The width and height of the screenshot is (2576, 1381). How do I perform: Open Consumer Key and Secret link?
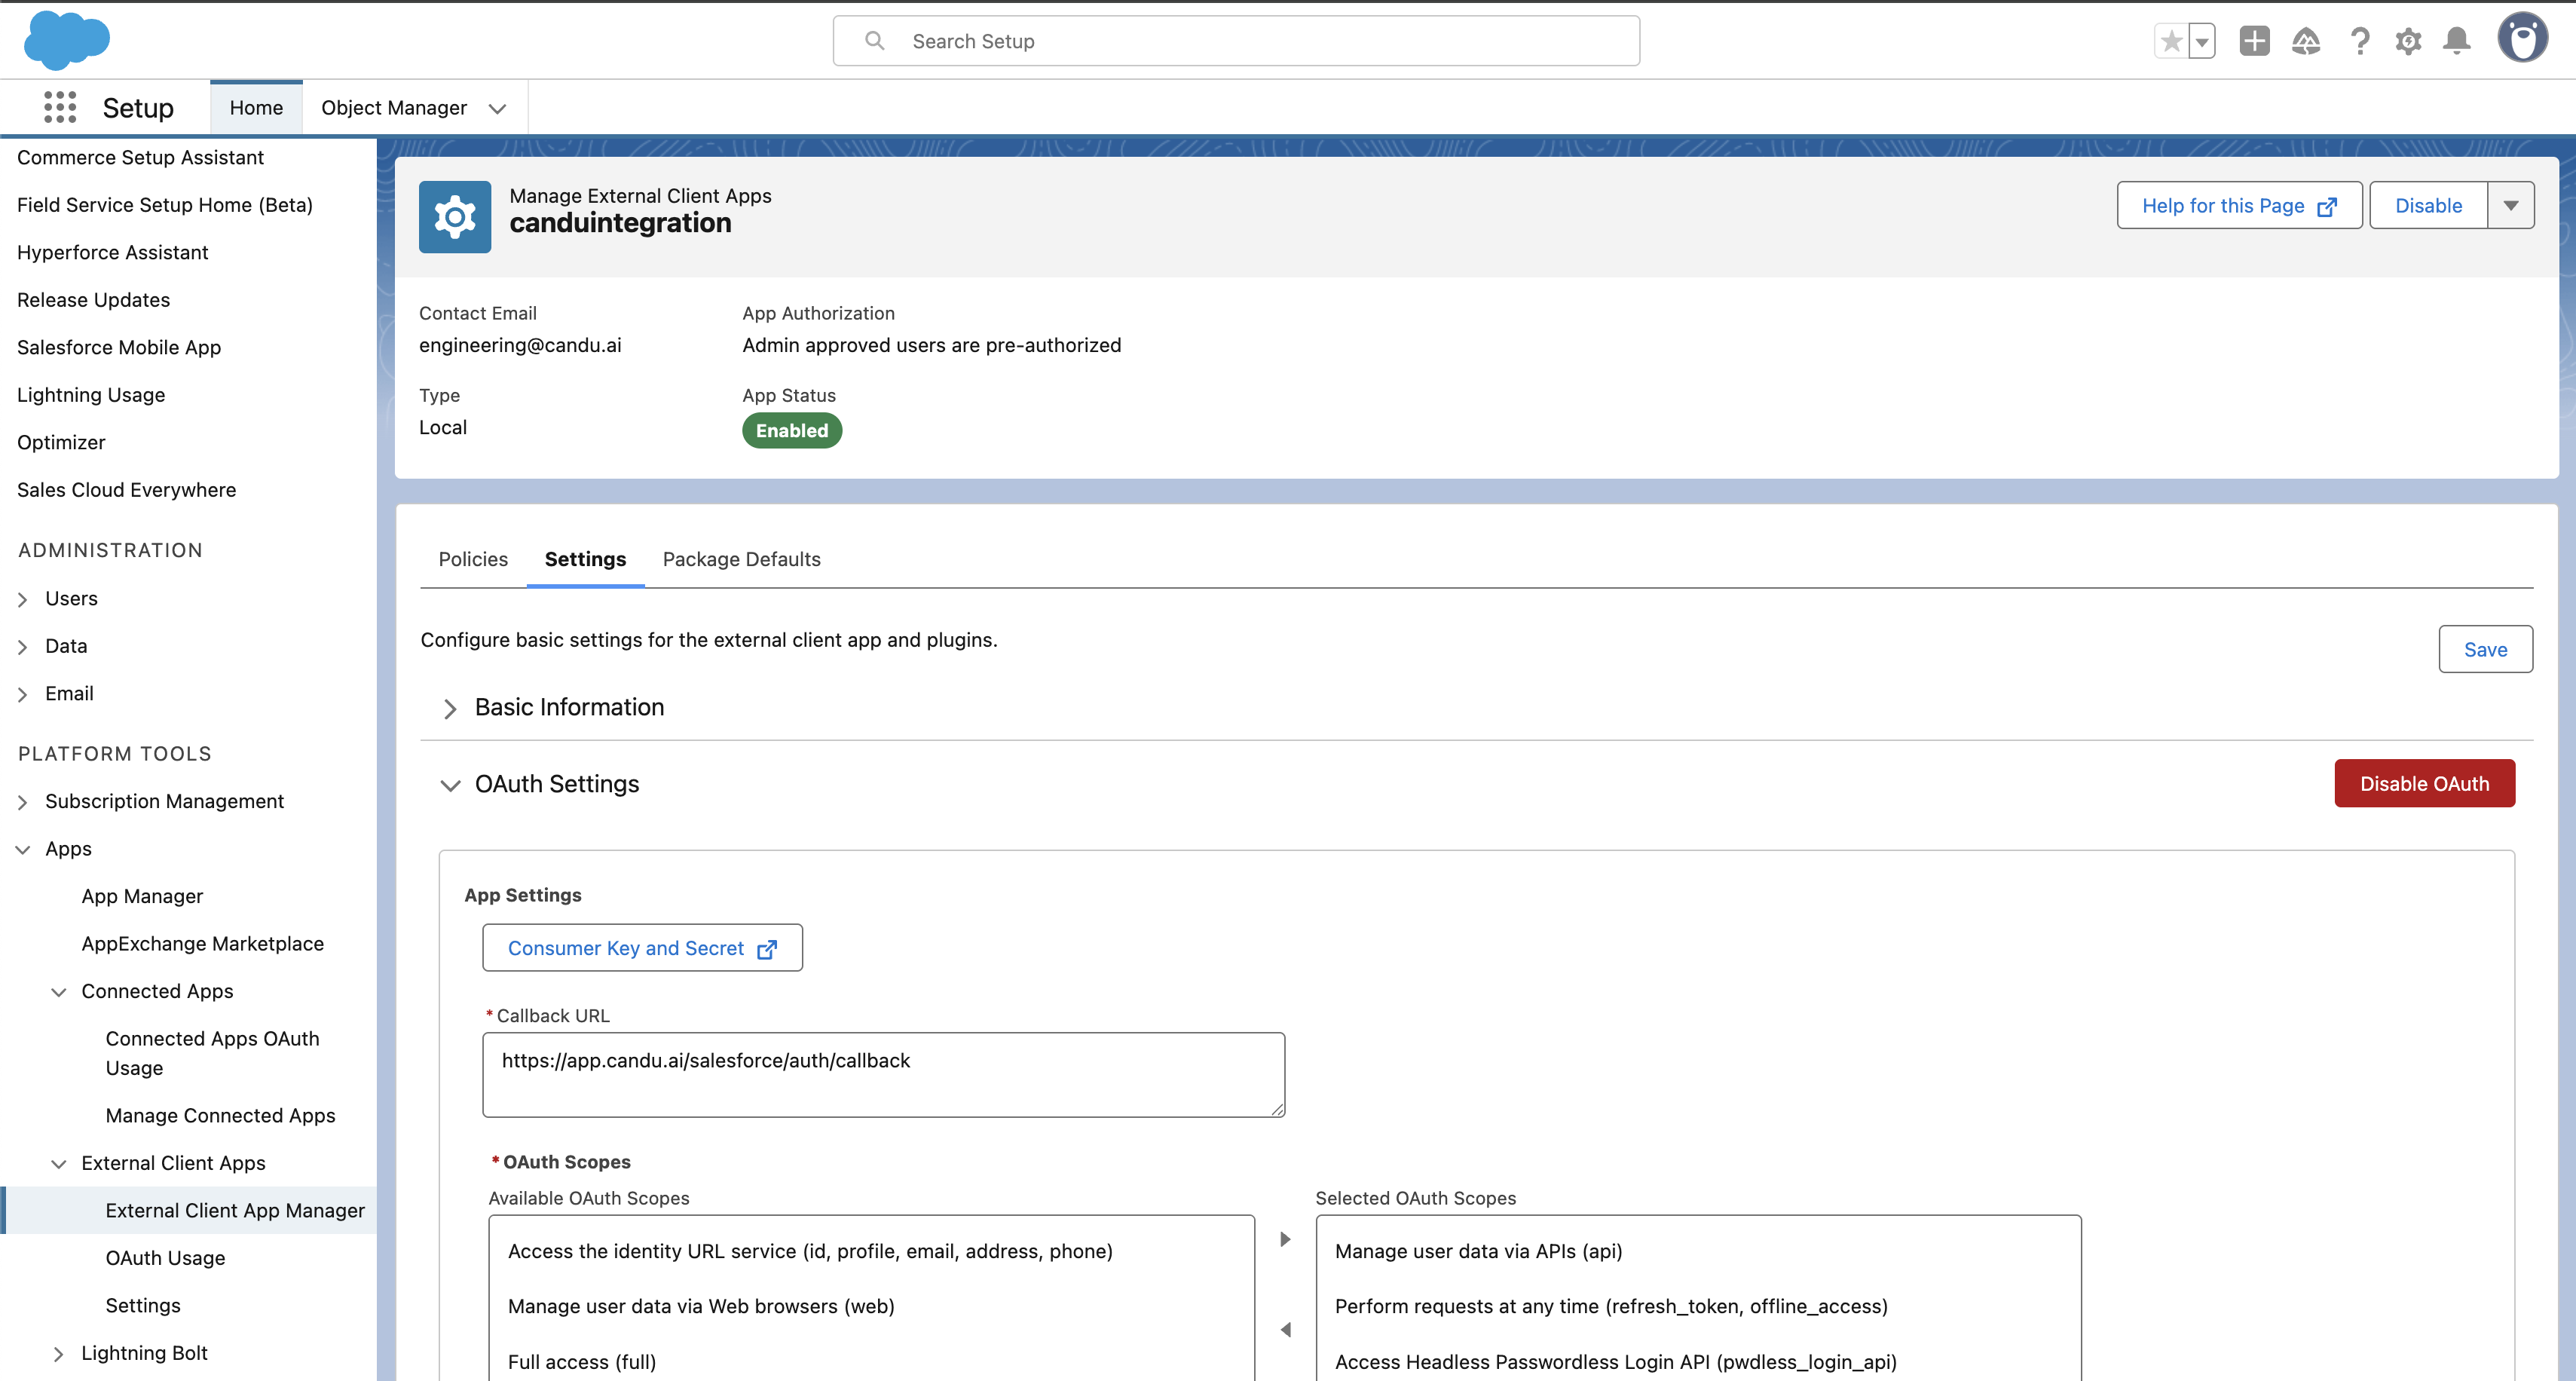(642, 948)
